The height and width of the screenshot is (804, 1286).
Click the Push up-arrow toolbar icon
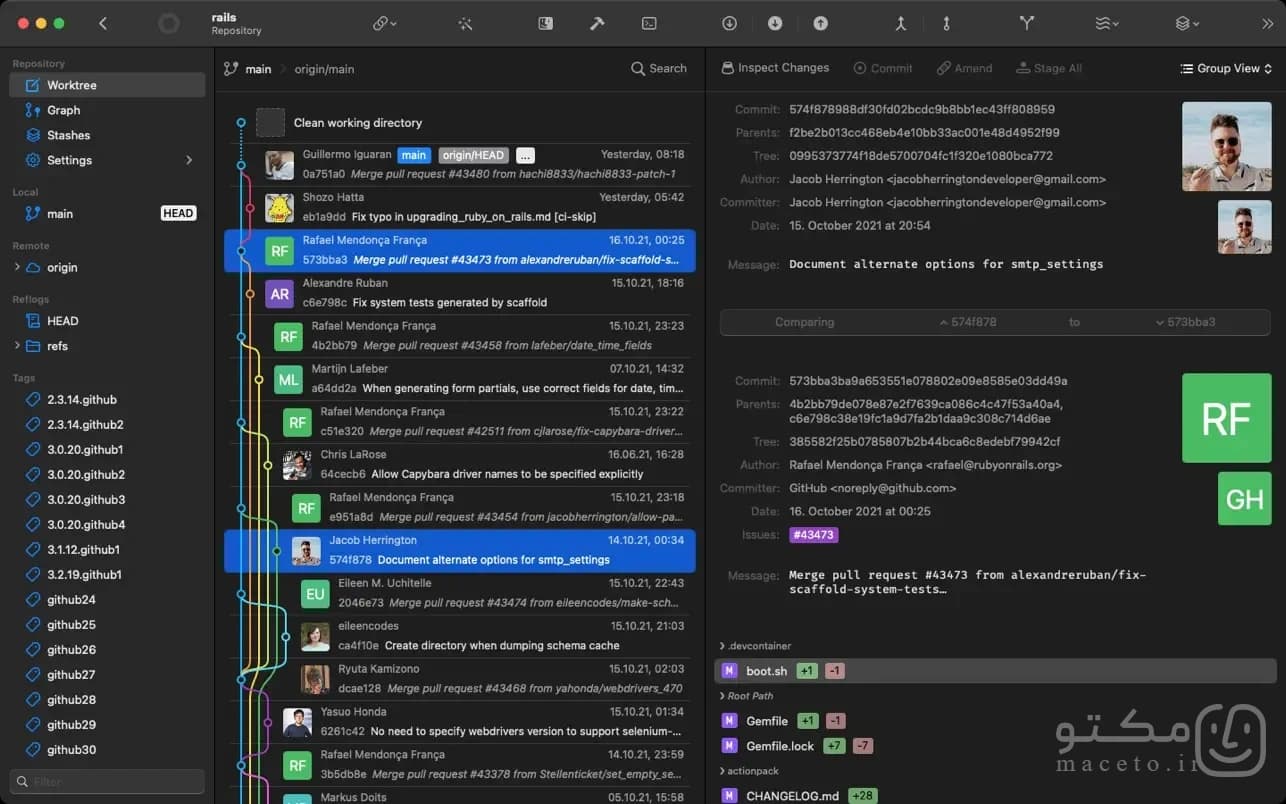[820, 23]
